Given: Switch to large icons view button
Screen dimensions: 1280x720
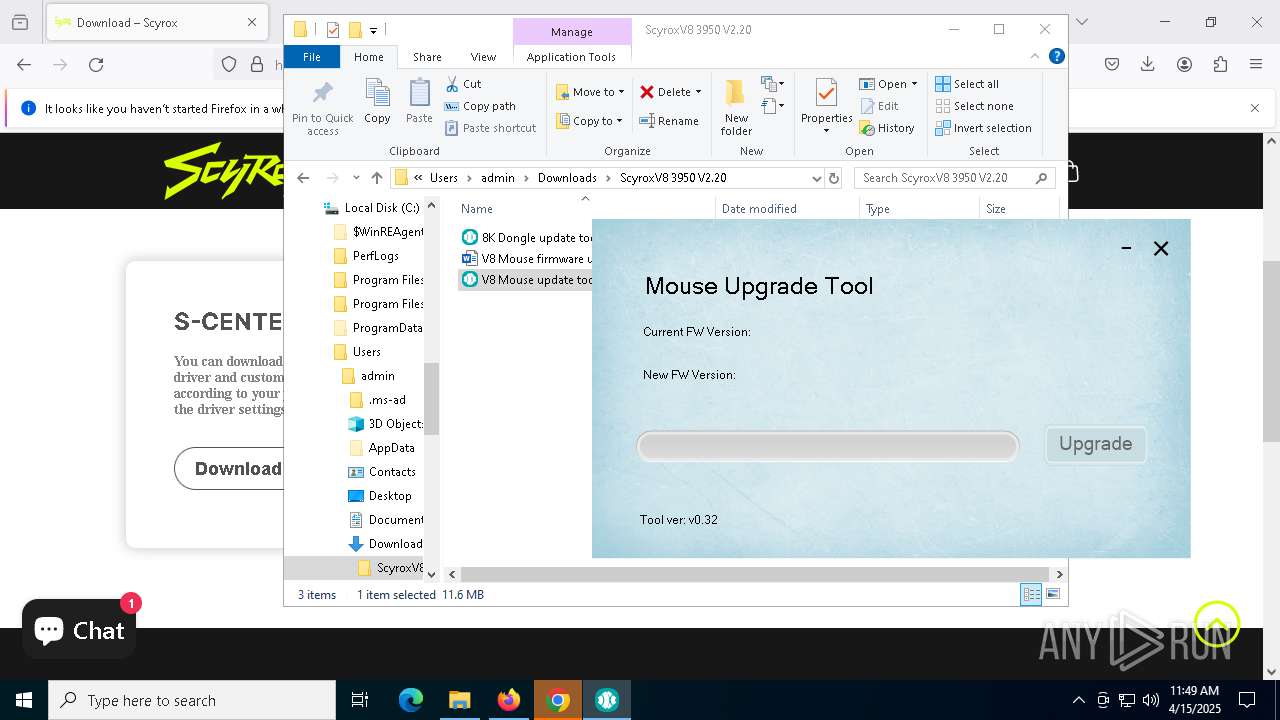Looking at the screenshot, I should [x=1053, y=595].
